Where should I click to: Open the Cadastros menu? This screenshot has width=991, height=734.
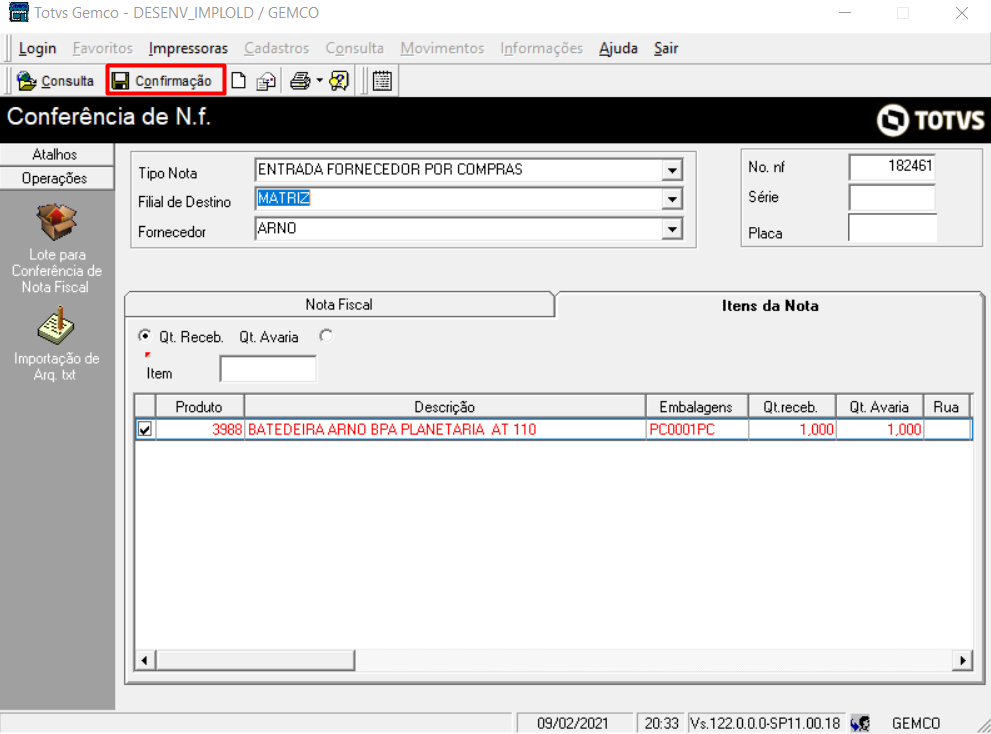pos(277,48)
